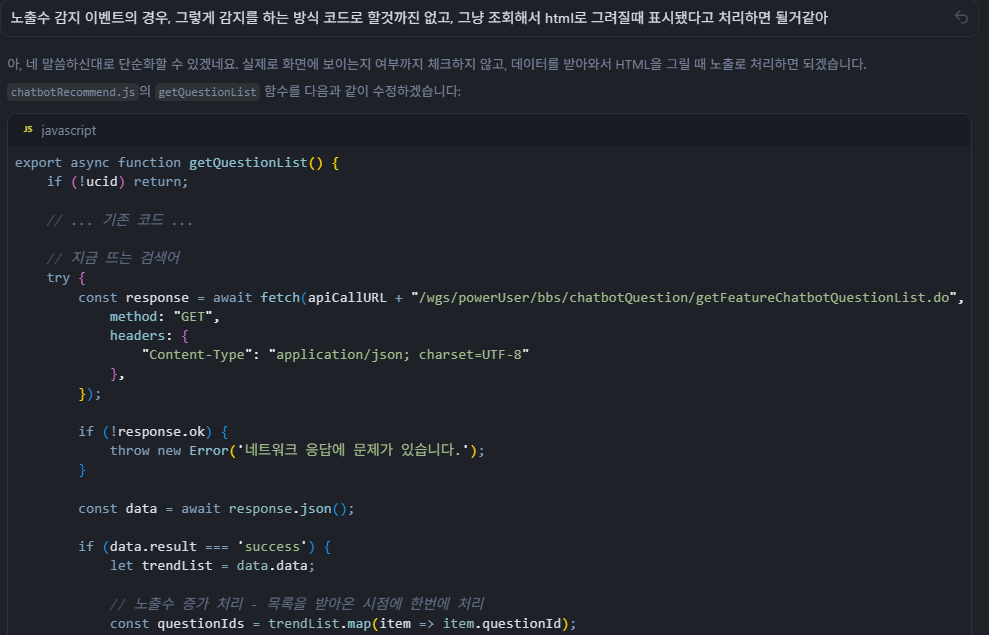Viewport: 989px width, 635px height.
Task: Click the method: "GET" line
Action: pyautogui.click(x=164, y=316)
